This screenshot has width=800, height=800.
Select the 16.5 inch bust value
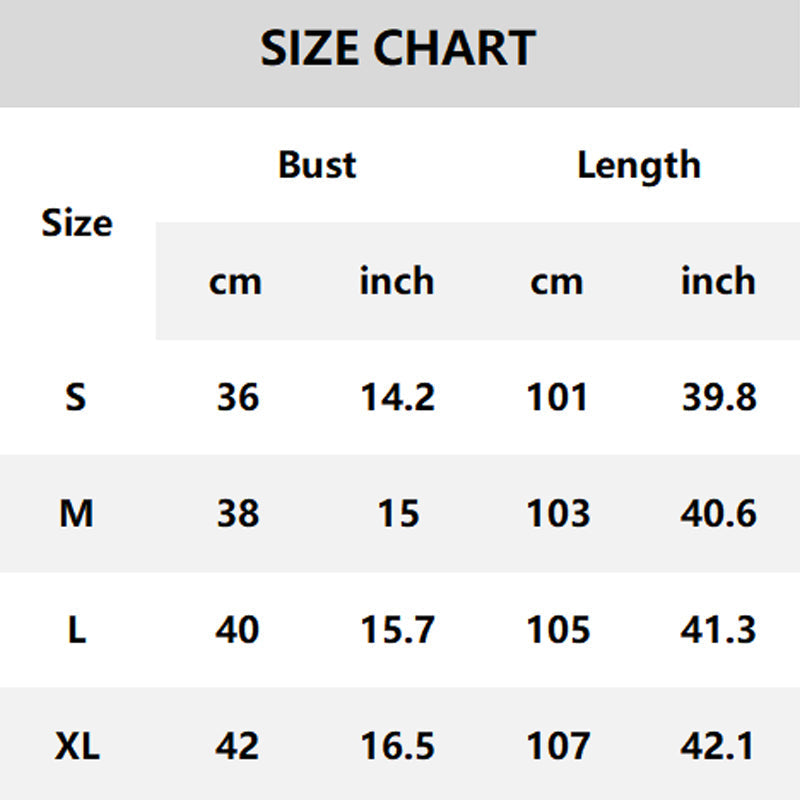[397, 746]
